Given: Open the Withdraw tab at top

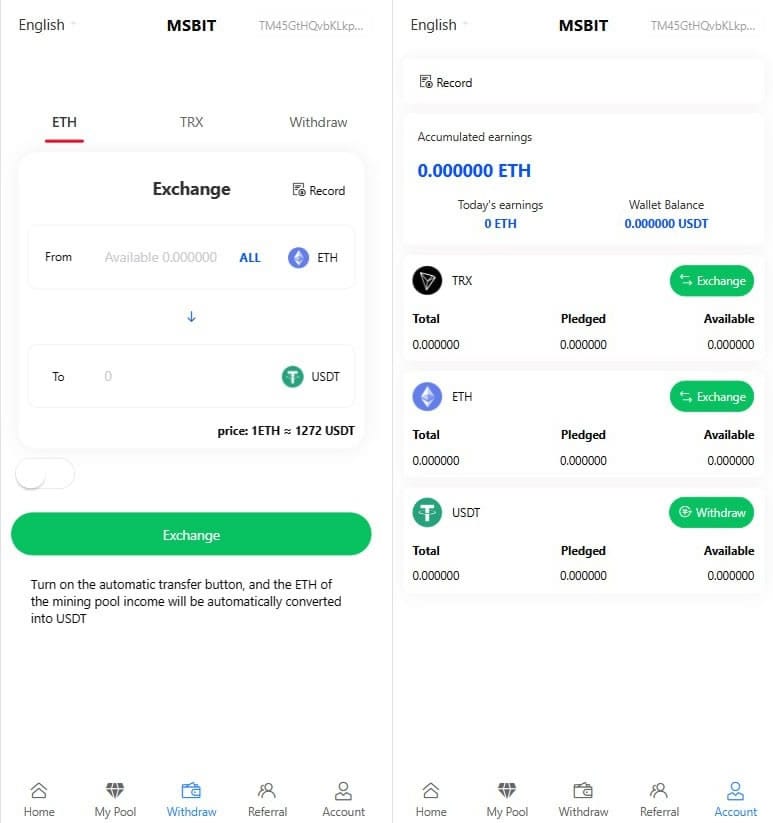Looking at the screenshot, I should point(318,122).
